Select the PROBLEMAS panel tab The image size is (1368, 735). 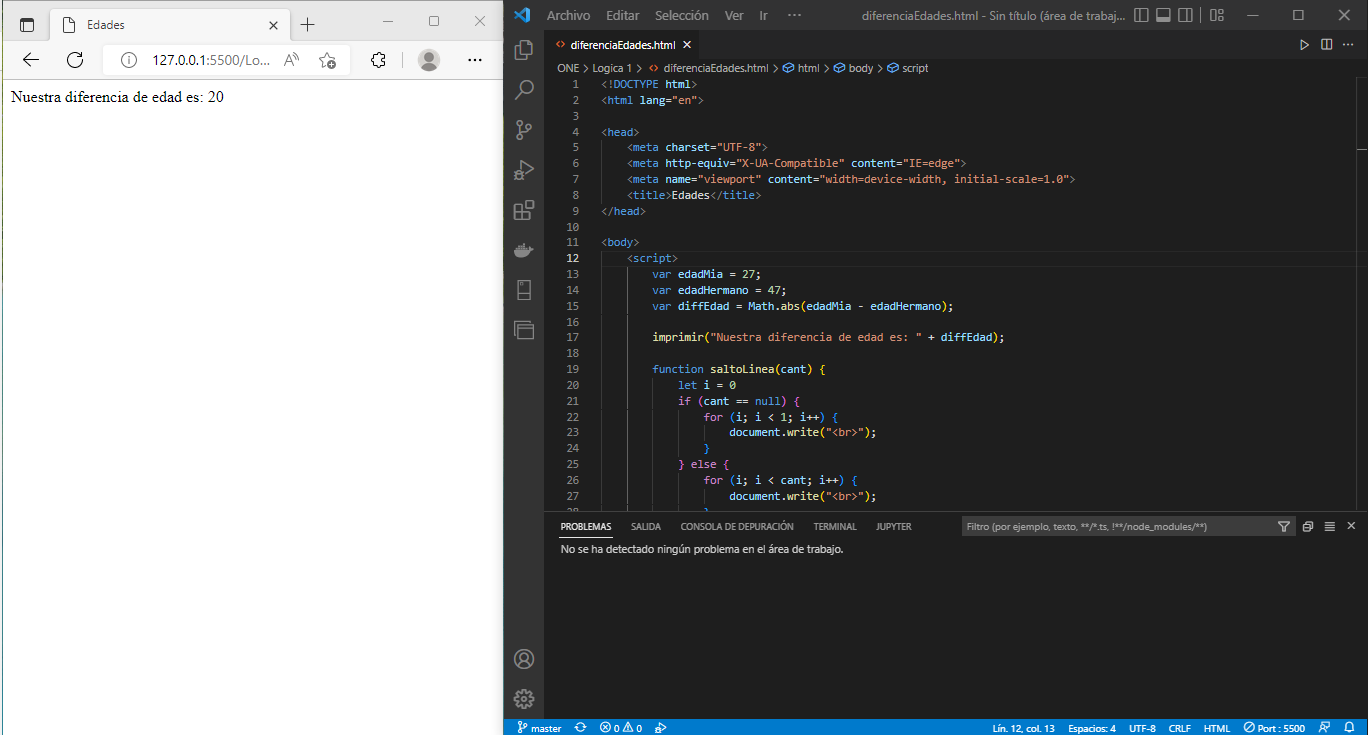pyautogui.click(x=586, y=526)
